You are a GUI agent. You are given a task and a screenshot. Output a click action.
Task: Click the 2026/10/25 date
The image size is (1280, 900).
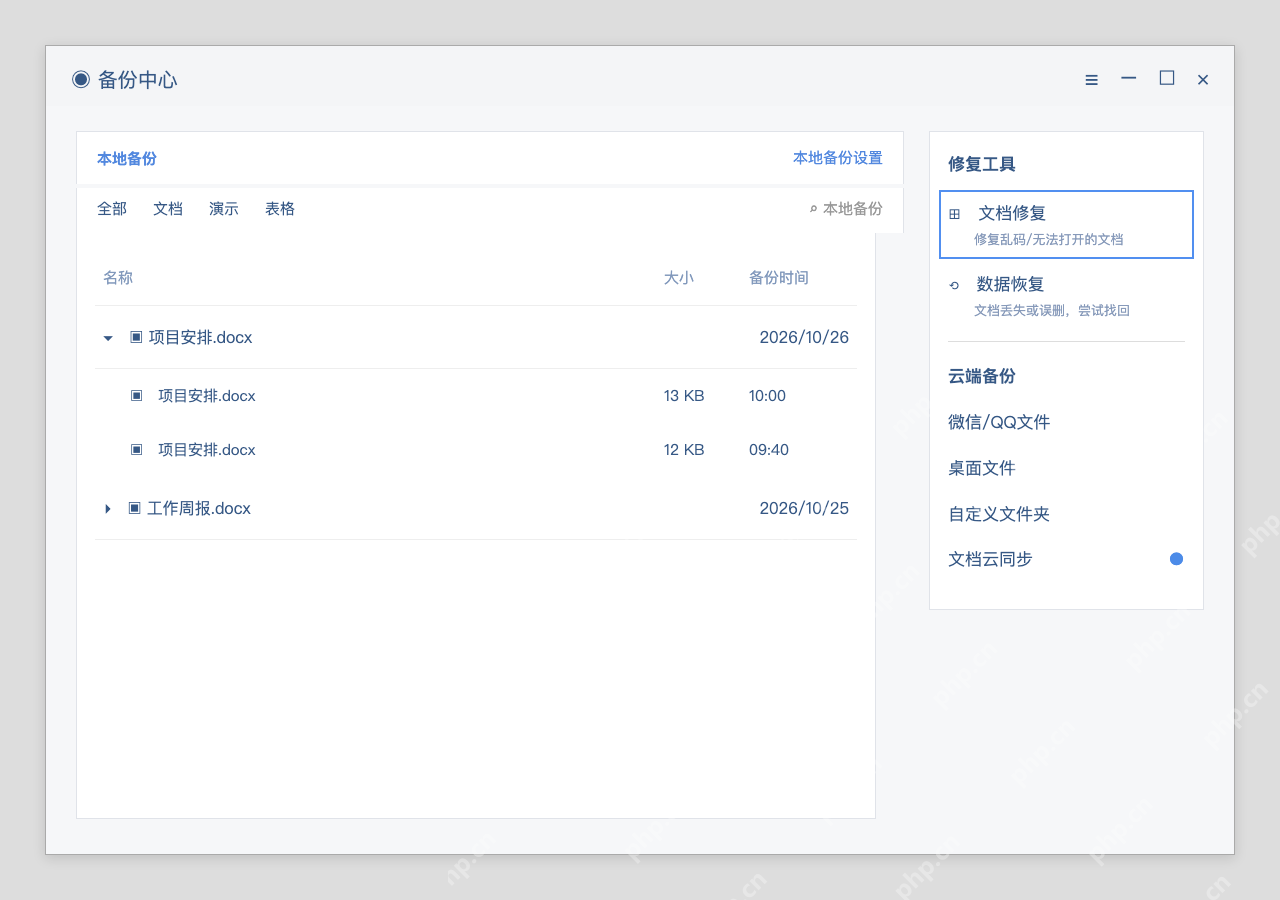(x=804, y=508)
